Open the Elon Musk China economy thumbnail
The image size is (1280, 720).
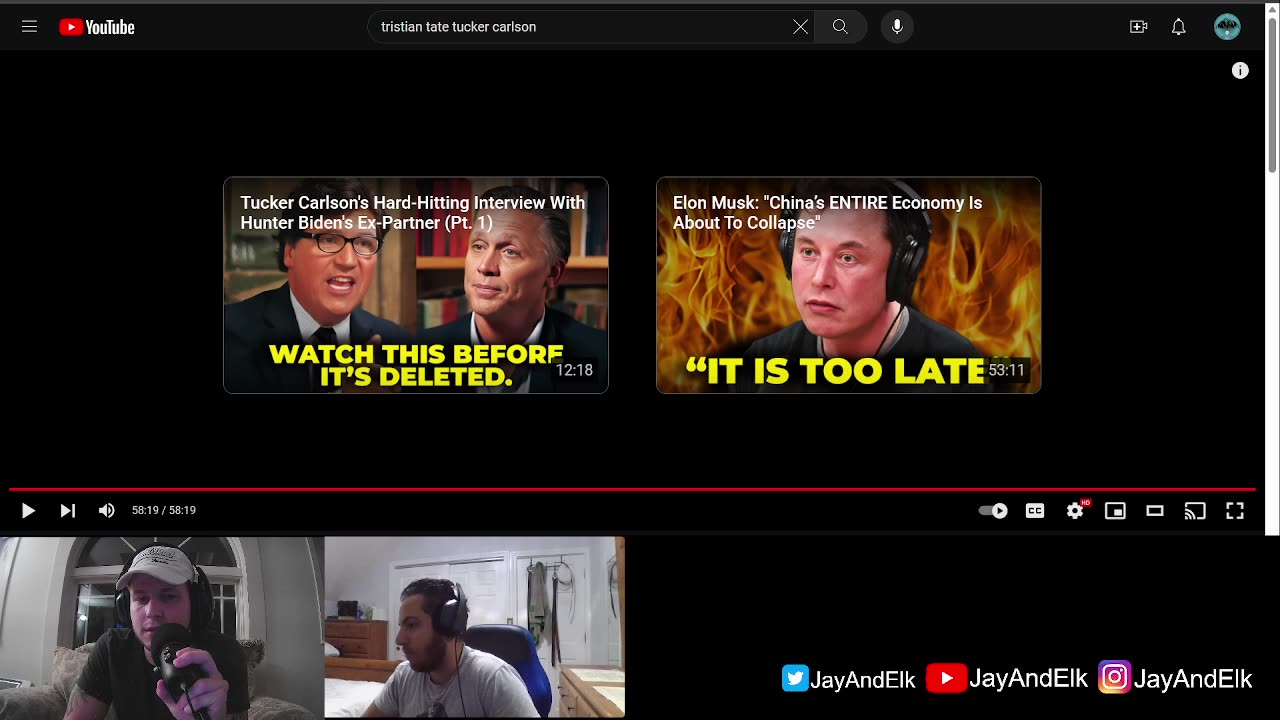848,285
